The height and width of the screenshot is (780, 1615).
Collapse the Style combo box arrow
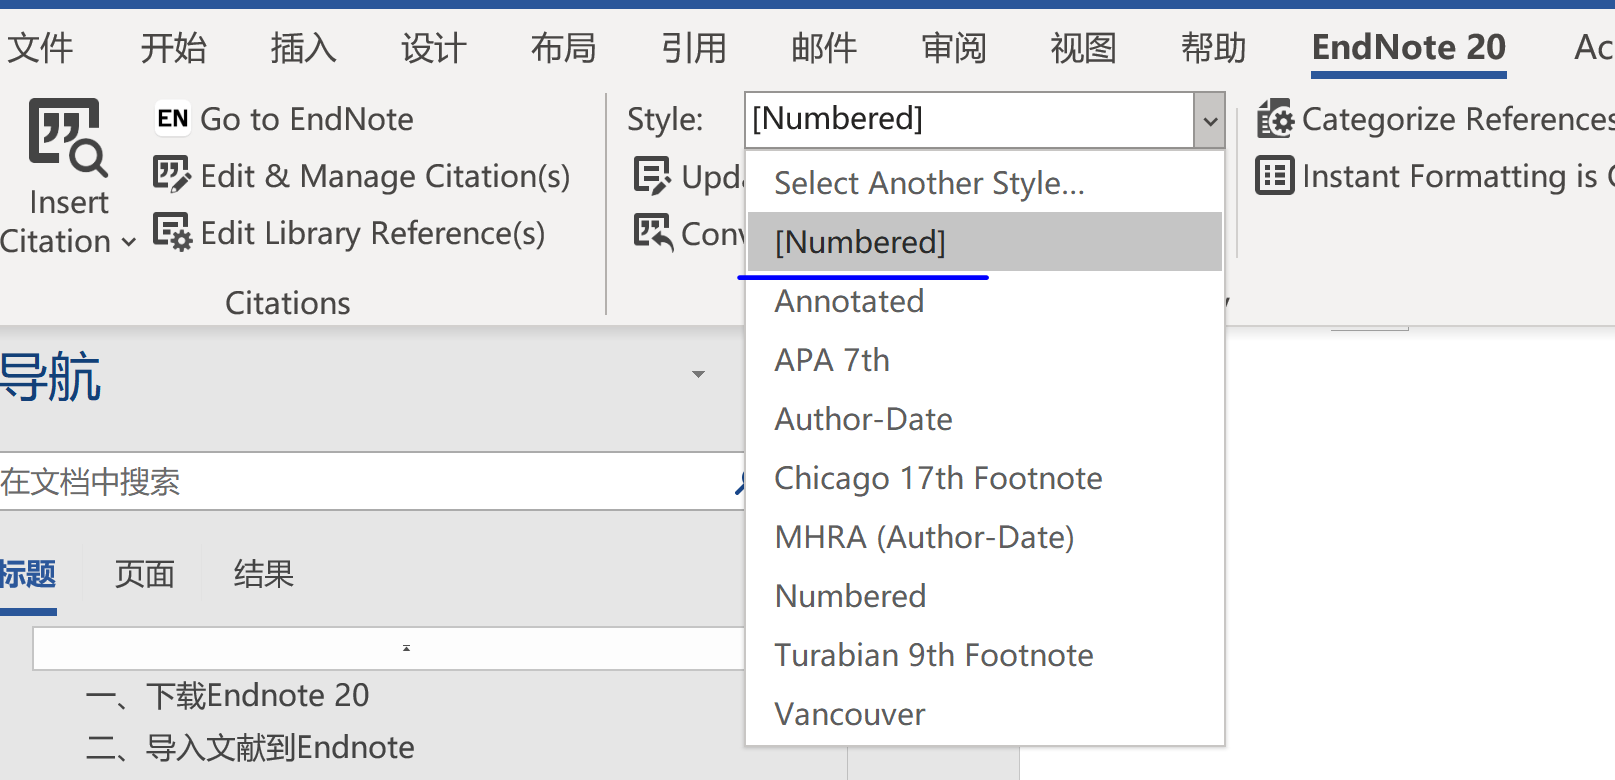point(1210,120)
